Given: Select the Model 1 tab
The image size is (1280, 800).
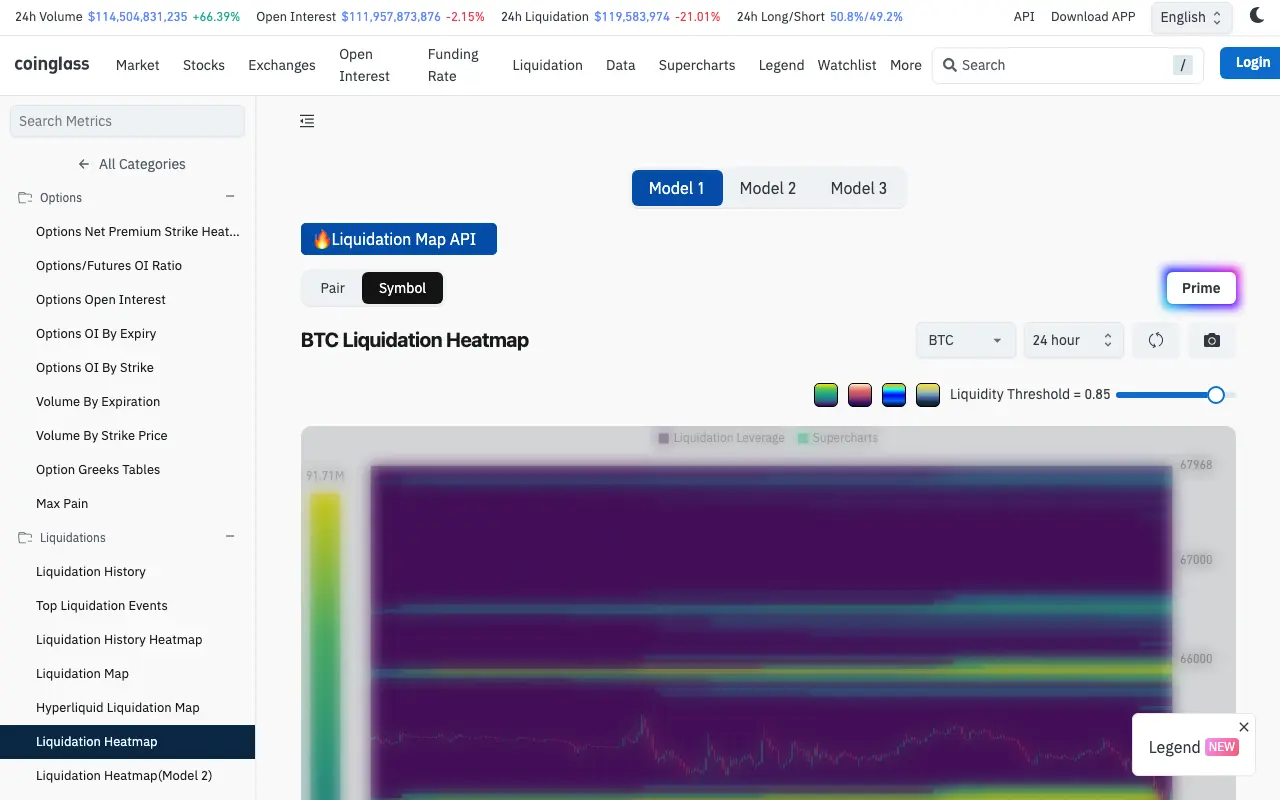Looking at the screenshot, I should 677,188.
